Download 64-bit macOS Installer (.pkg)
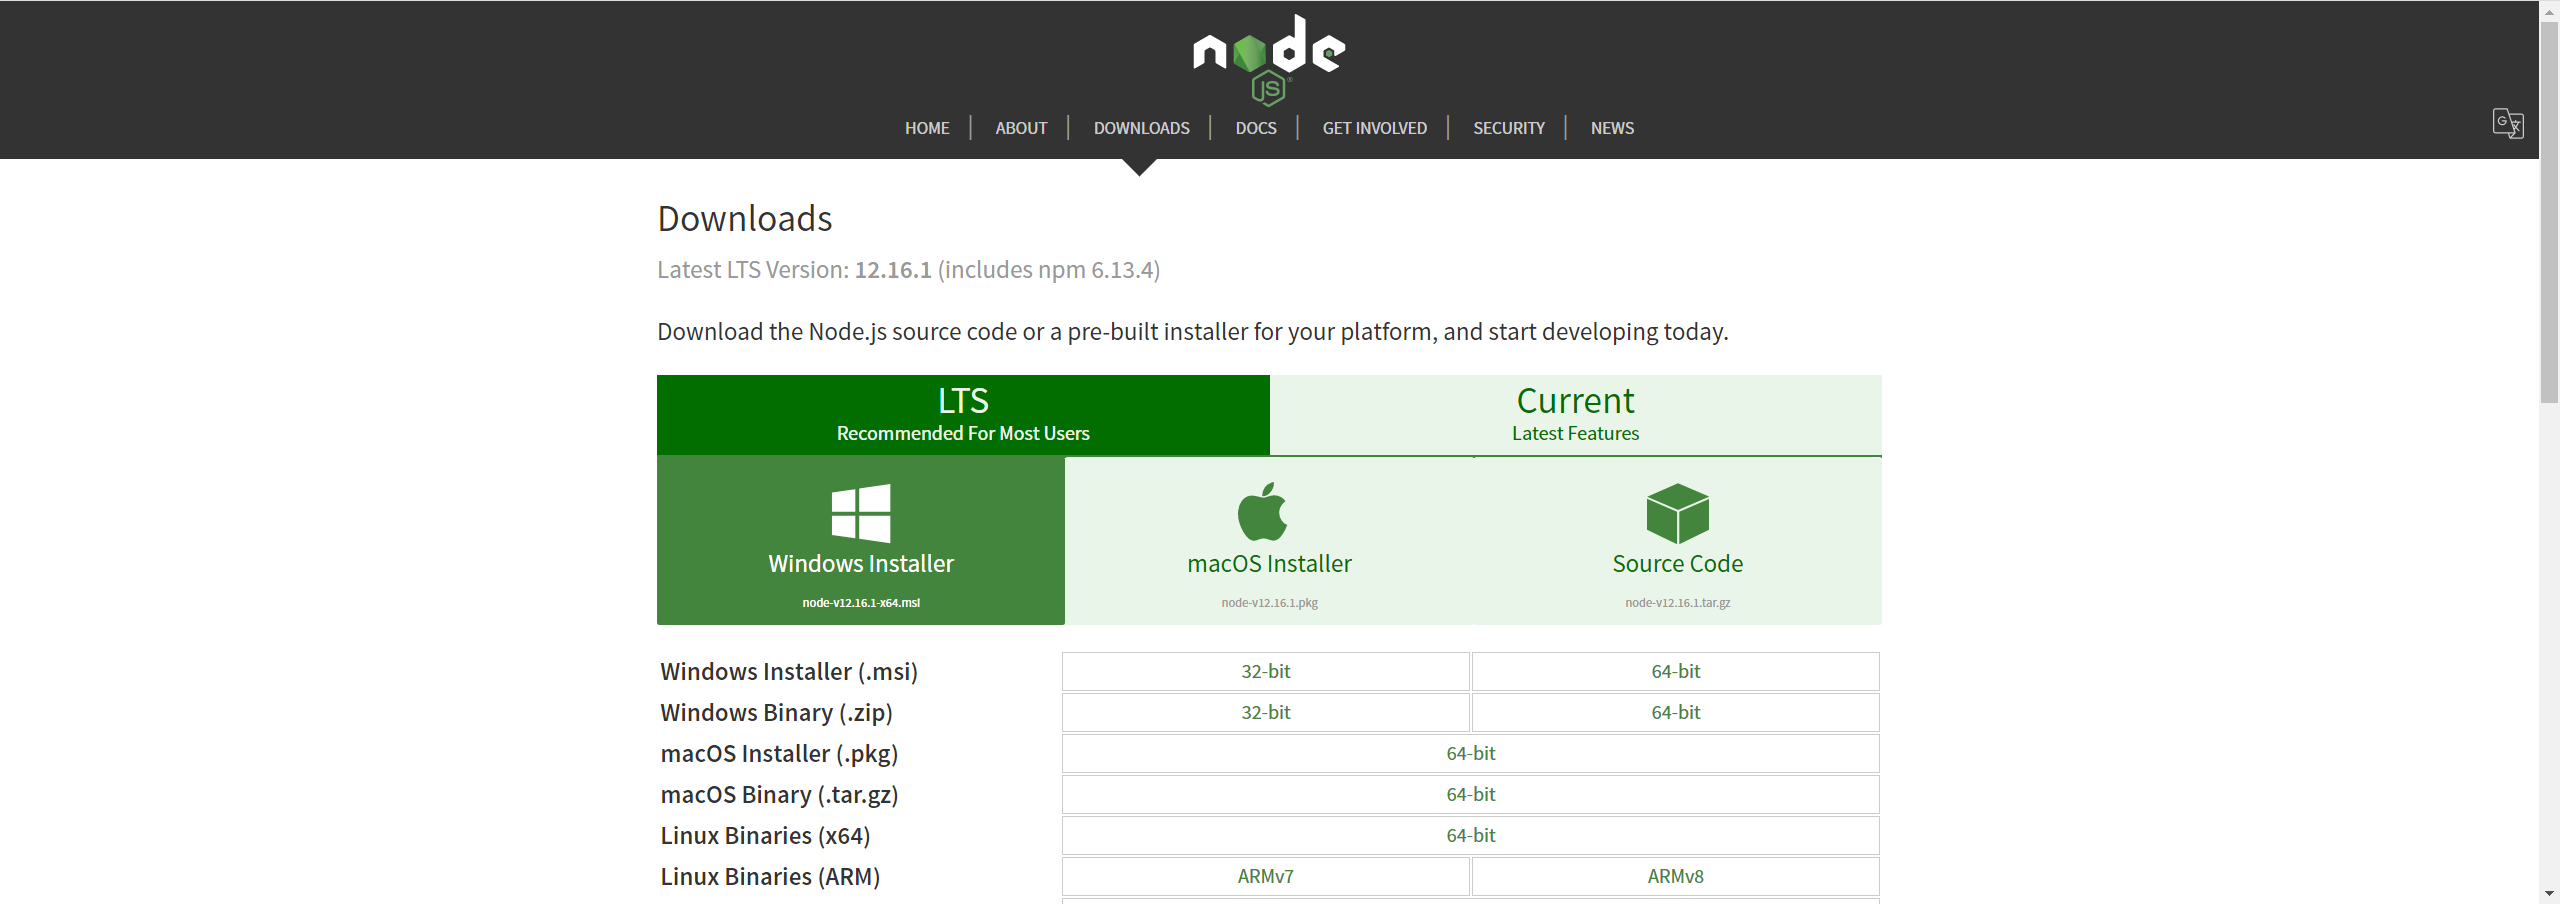This screenshot has height=904, width=2560. [1471, 754]
